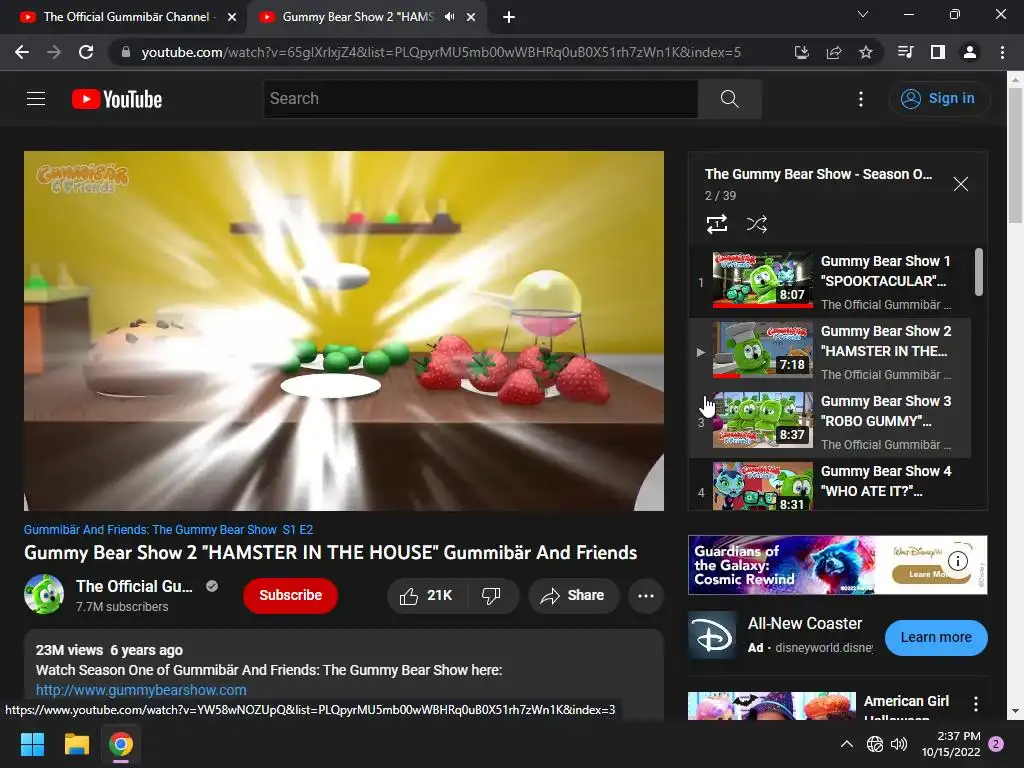Click the address bar URL
Screen dimensions: 1024x768
441,52
